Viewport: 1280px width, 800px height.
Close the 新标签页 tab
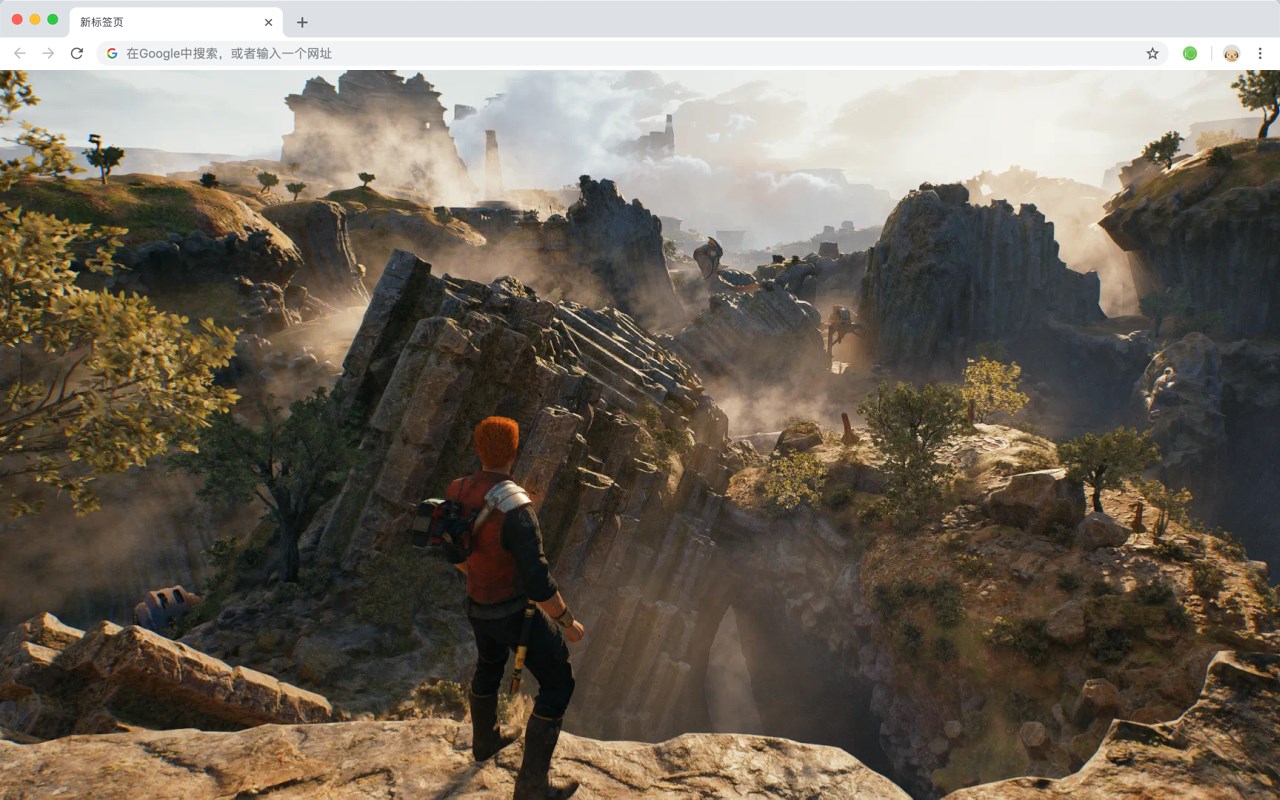tap(268, 22)
